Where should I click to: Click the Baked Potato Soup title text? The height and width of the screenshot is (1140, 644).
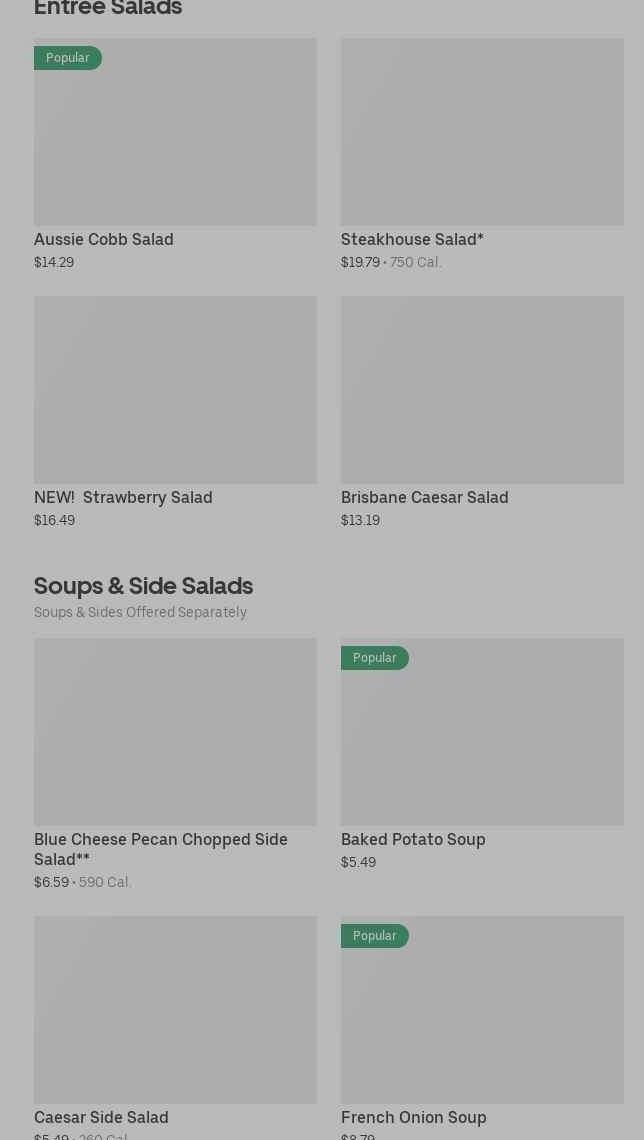point(413,839)
